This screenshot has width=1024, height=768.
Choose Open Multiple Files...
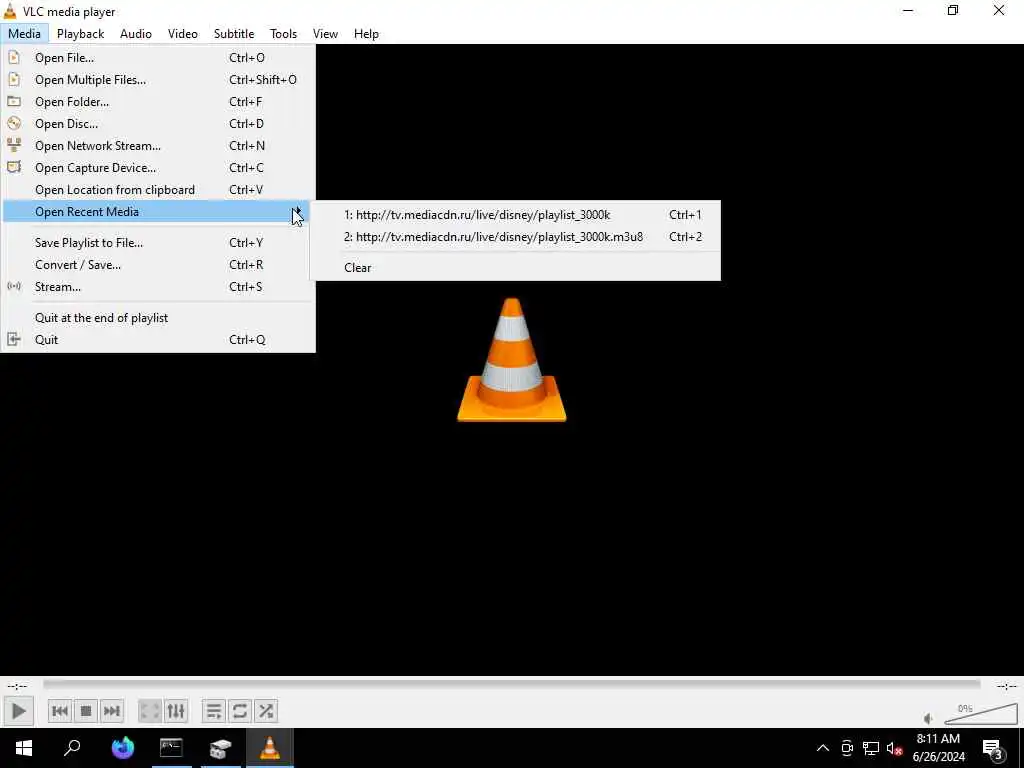(x=158, y=80)
